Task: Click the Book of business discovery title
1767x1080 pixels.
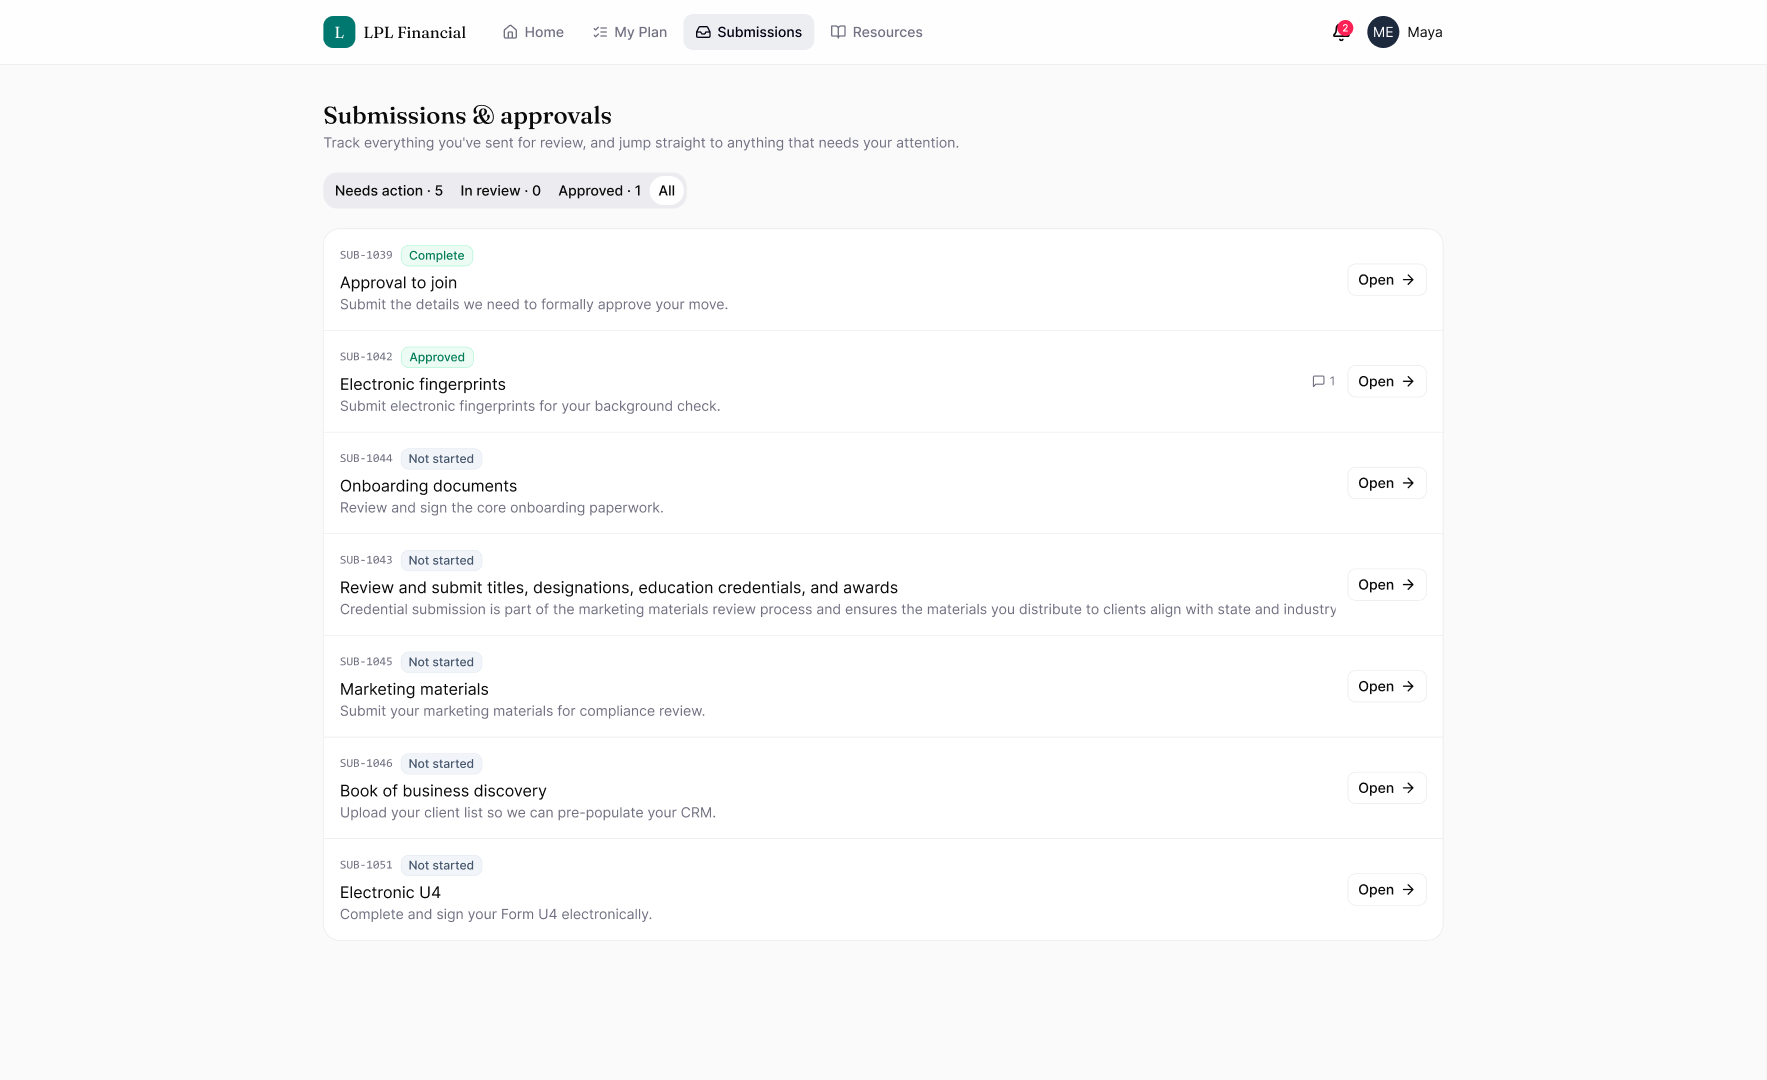Action: pos(443,791)
